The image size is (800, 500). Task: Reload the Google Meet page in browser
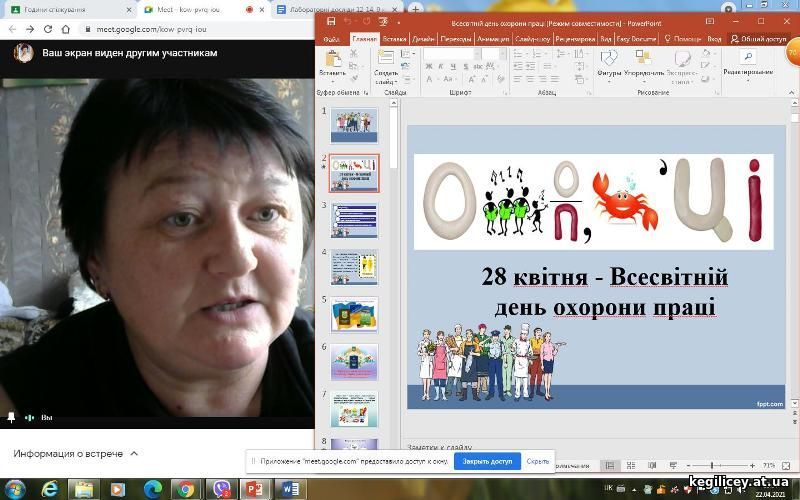coord(47,29)
